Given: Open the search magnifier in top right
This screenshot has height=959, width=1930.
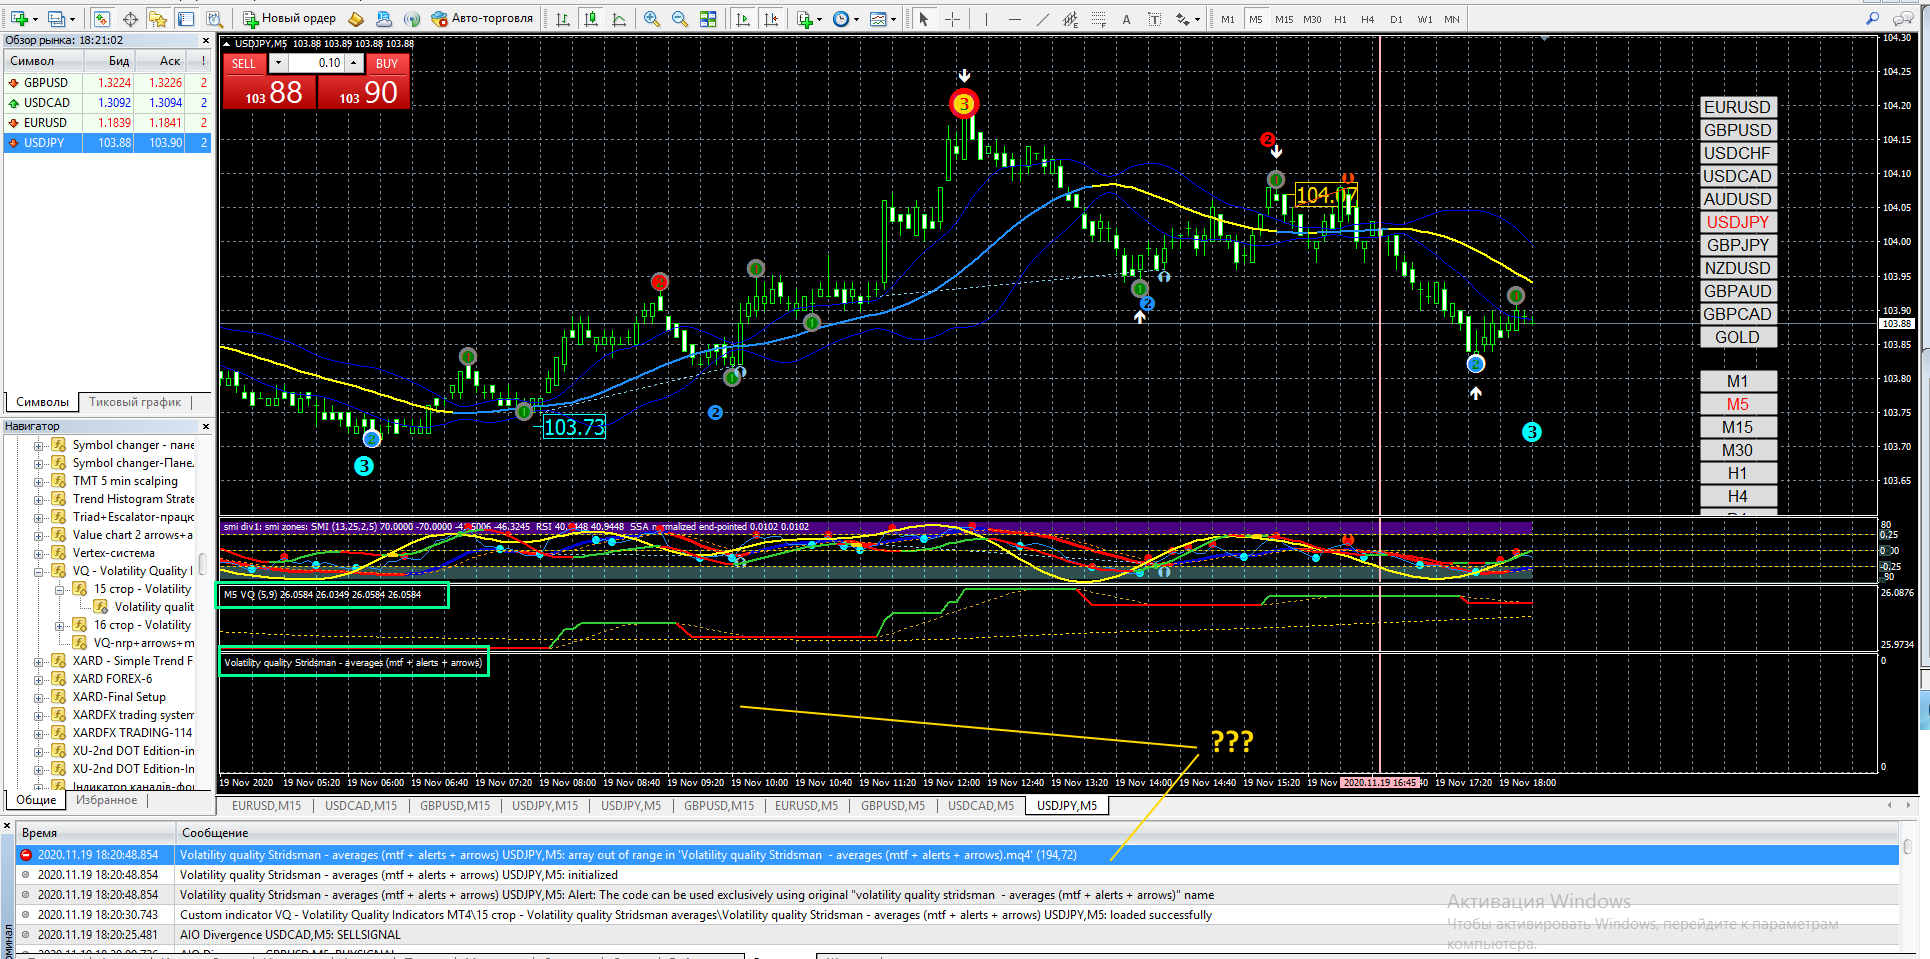Looking at the screenshot, I should 1872,19.
